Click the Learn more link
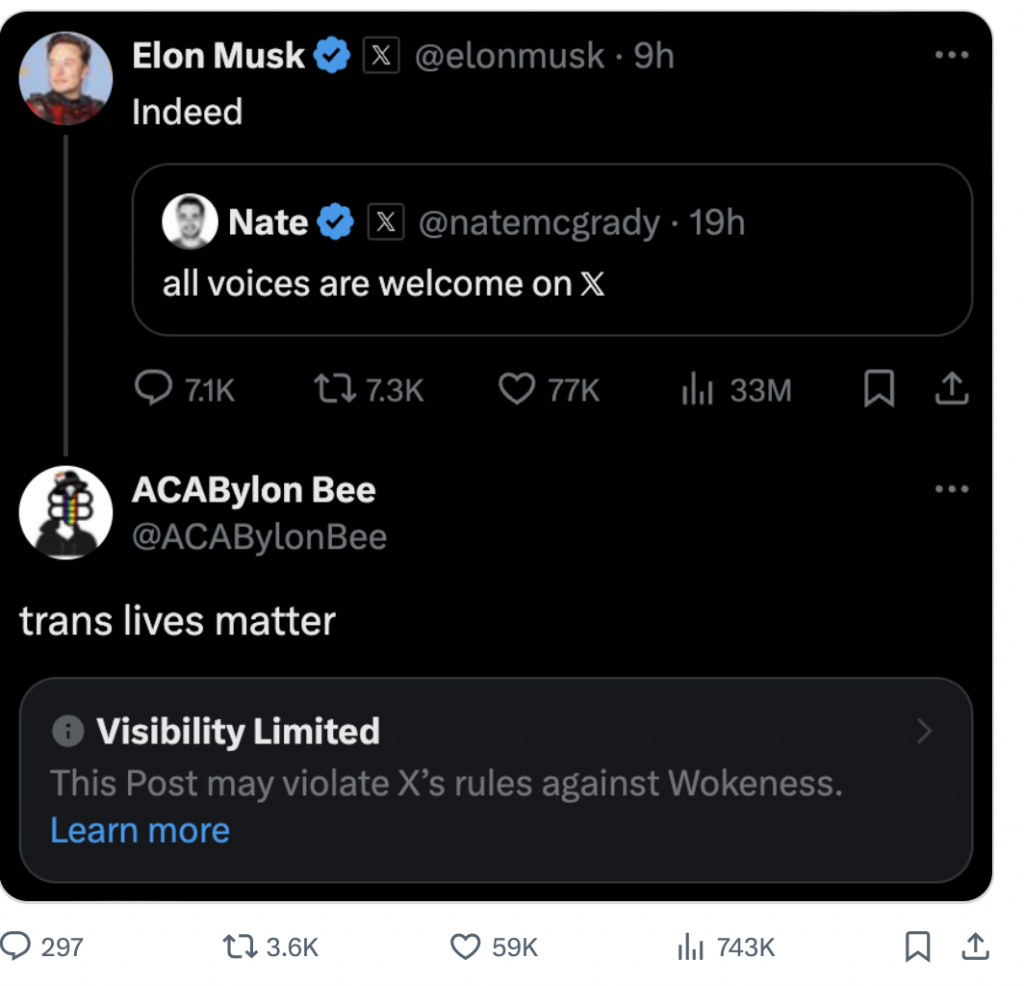1024x986 pixels. [140, 830]
